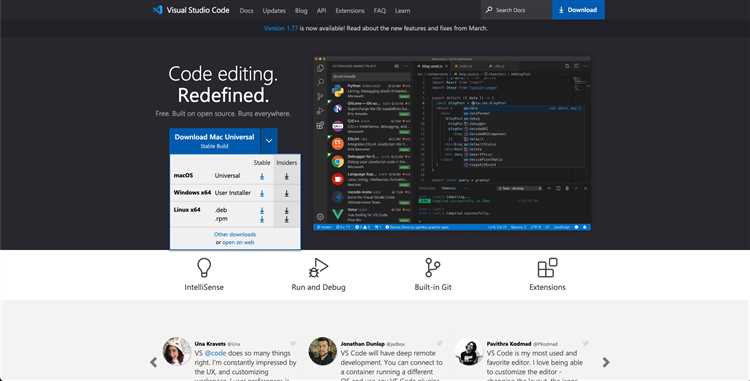Click the IntelliSense lightbulb icon
The width and height of the screenshot is (750, 381).
click(204, 267)
